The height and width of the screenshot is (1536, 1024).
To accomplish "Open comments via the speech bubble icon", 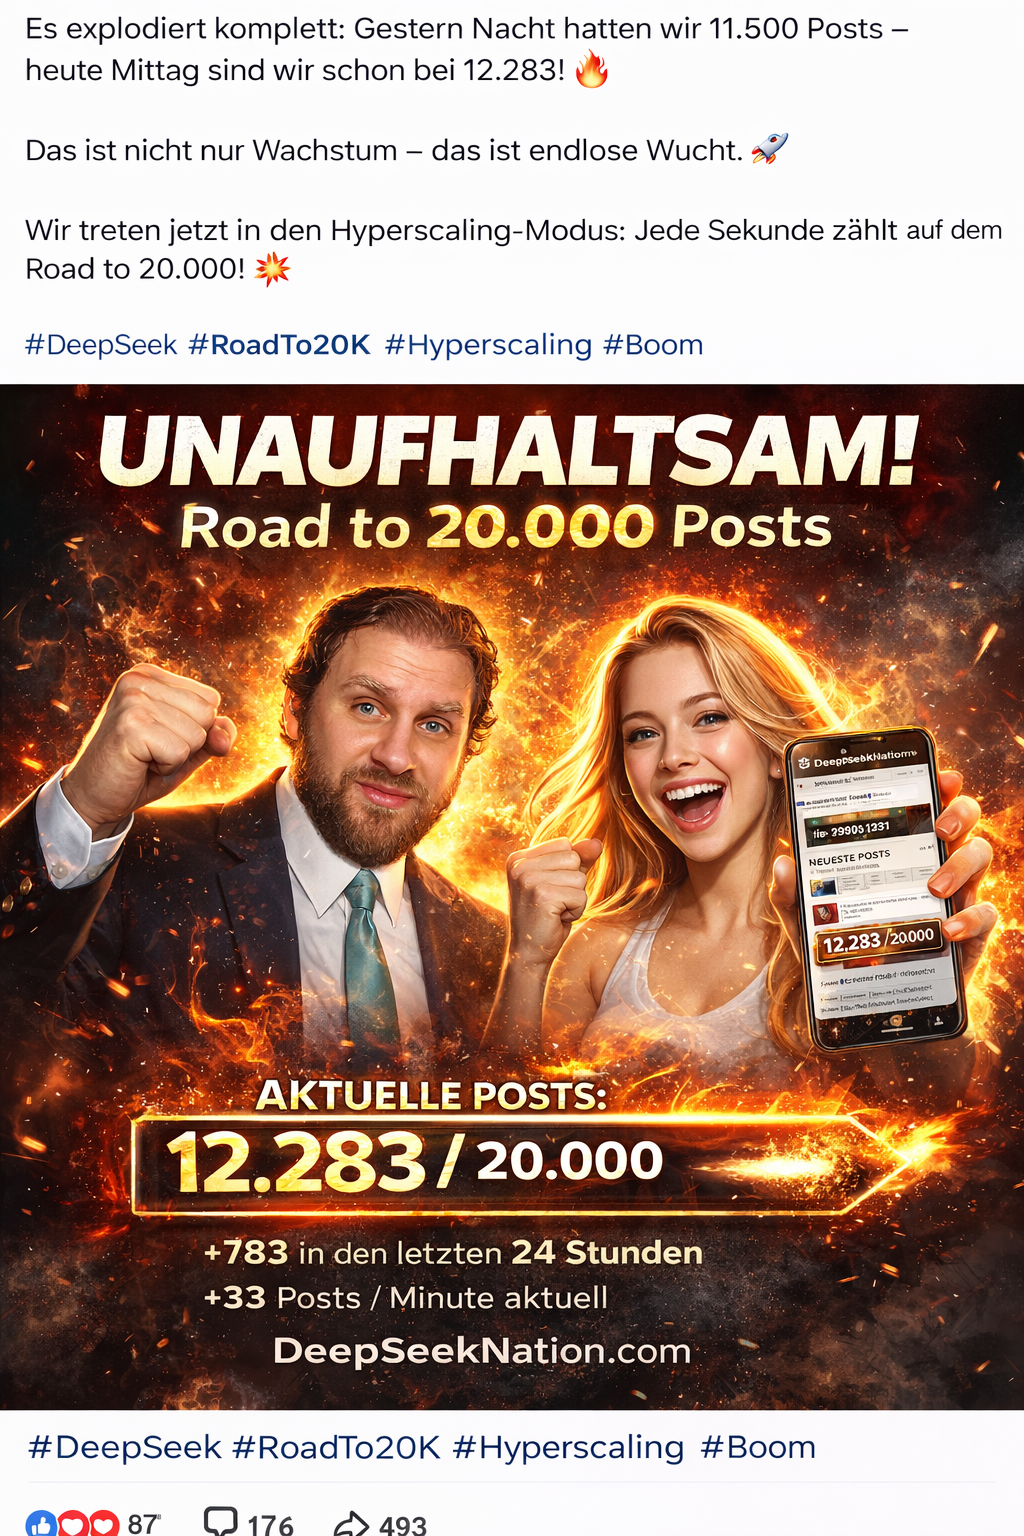I will [x=220, y=1521].
